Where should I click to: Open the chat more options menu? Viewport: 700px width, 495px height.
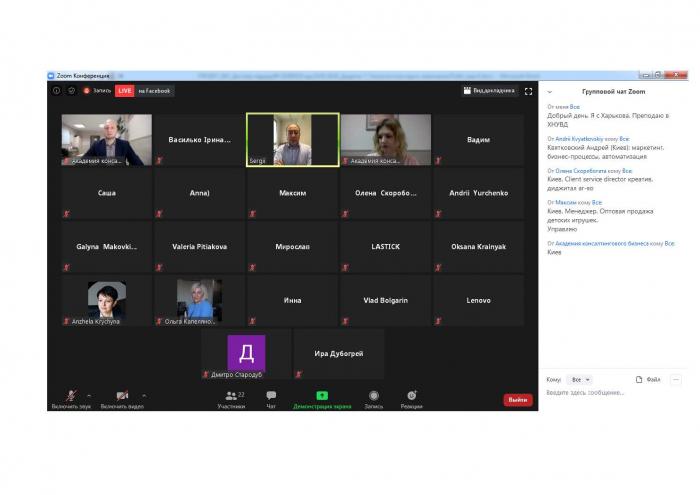click(x=676, y=380)
